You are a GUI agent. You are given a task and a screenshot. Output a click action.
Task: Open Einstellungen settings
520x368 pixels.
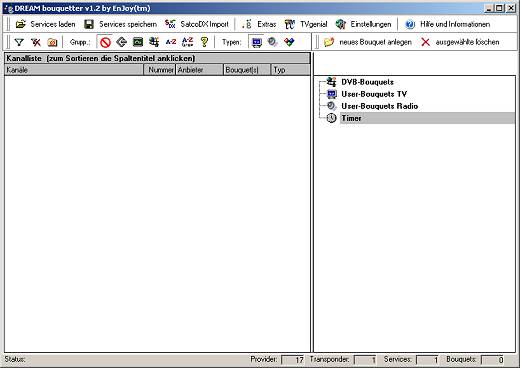pos(363,24)
